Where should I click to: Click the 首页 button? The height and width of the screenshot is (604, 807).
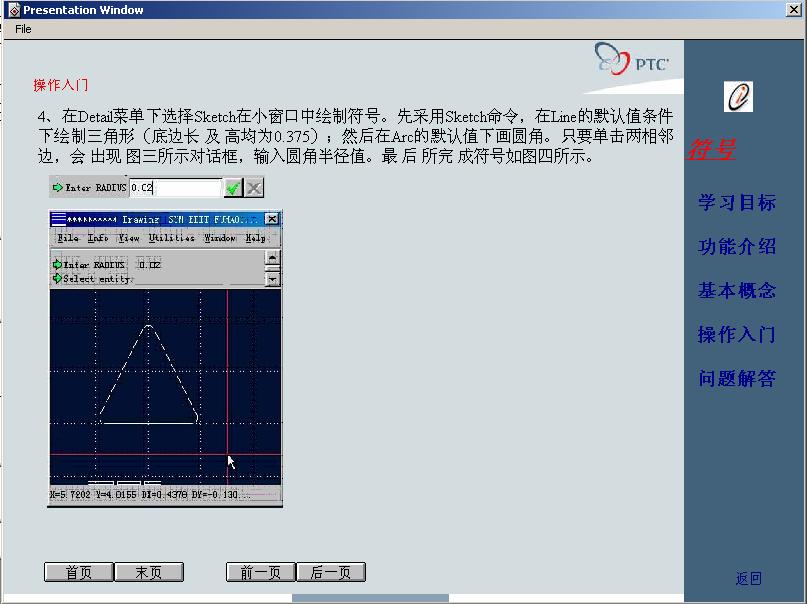(78, 572)
